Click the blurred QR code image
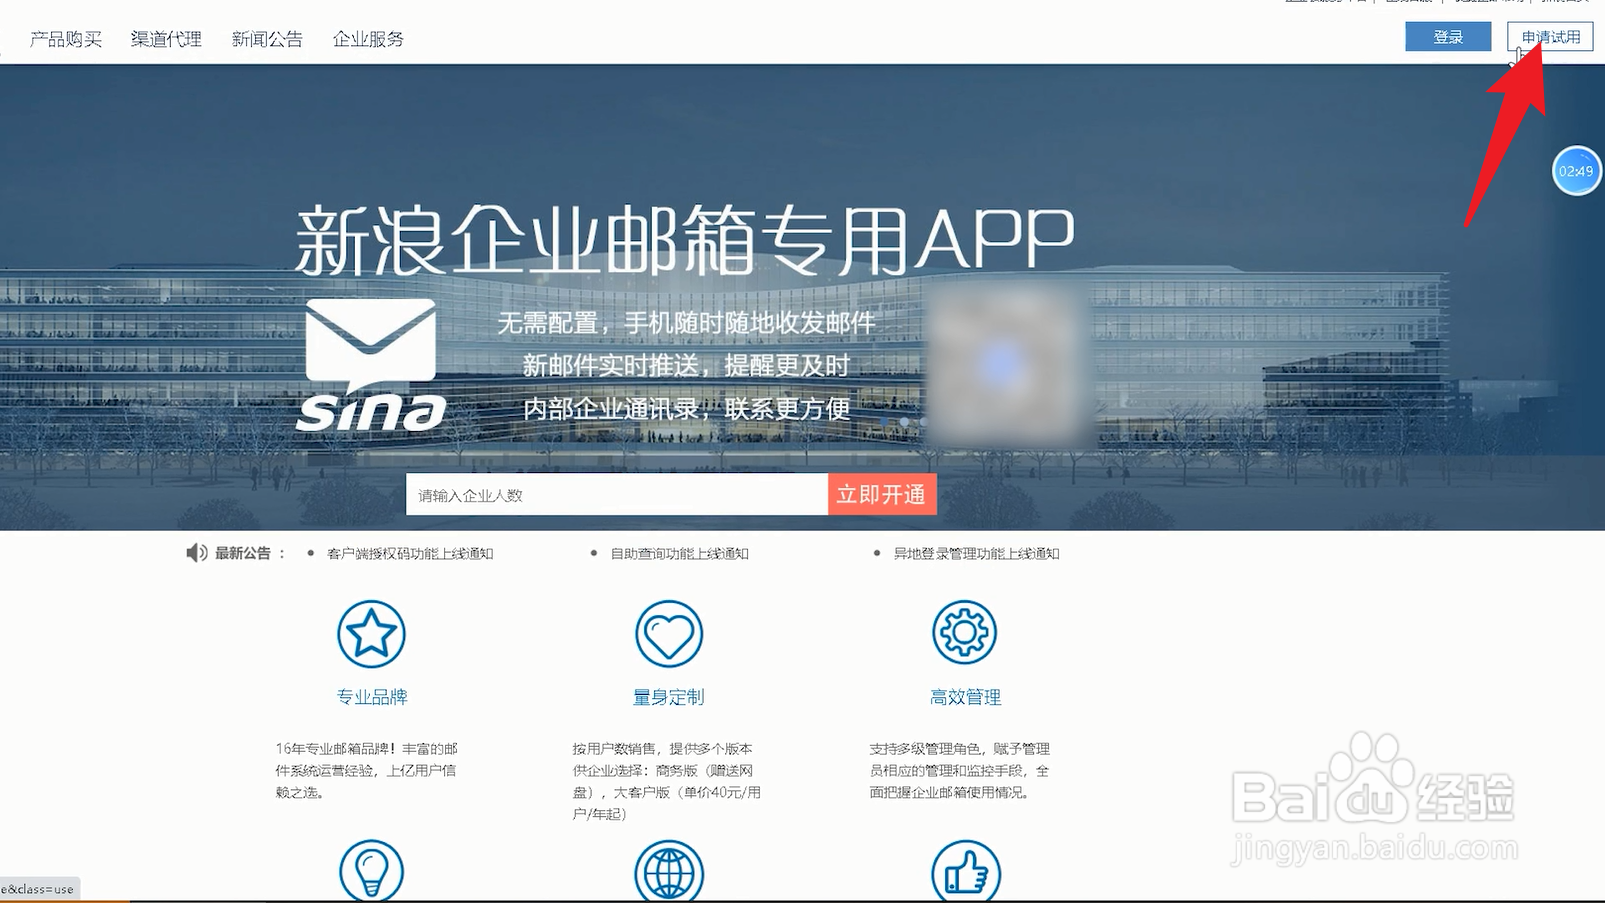The width and height of the screenshot is (1605, 903). [1004, 364]
